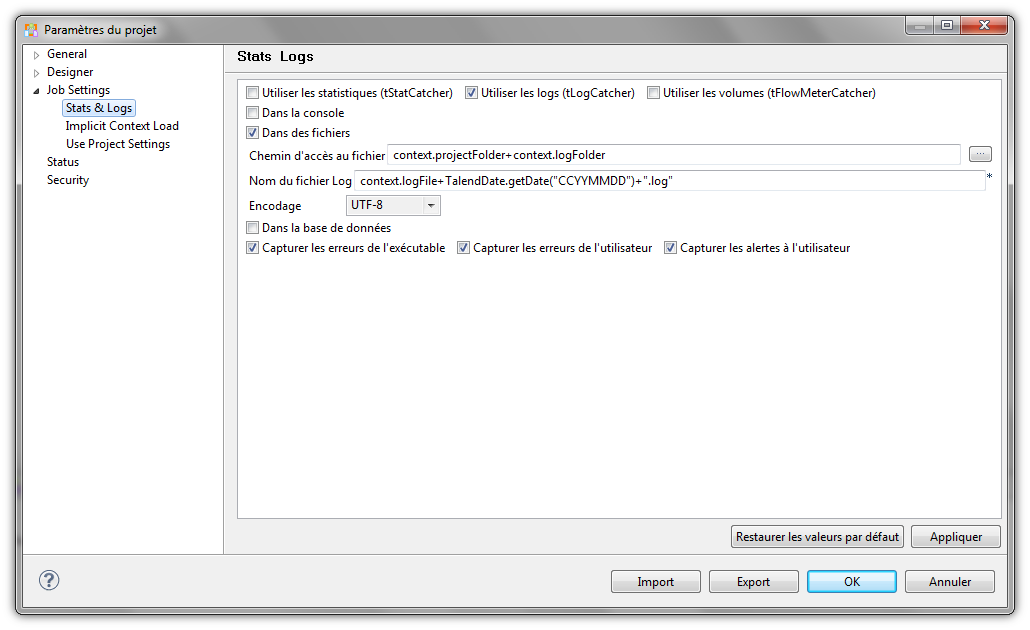Viewport: 1030px width, 630px height.
Task: Toggle Capturer les erreurs de l'utilisateur
Action: 464,248
